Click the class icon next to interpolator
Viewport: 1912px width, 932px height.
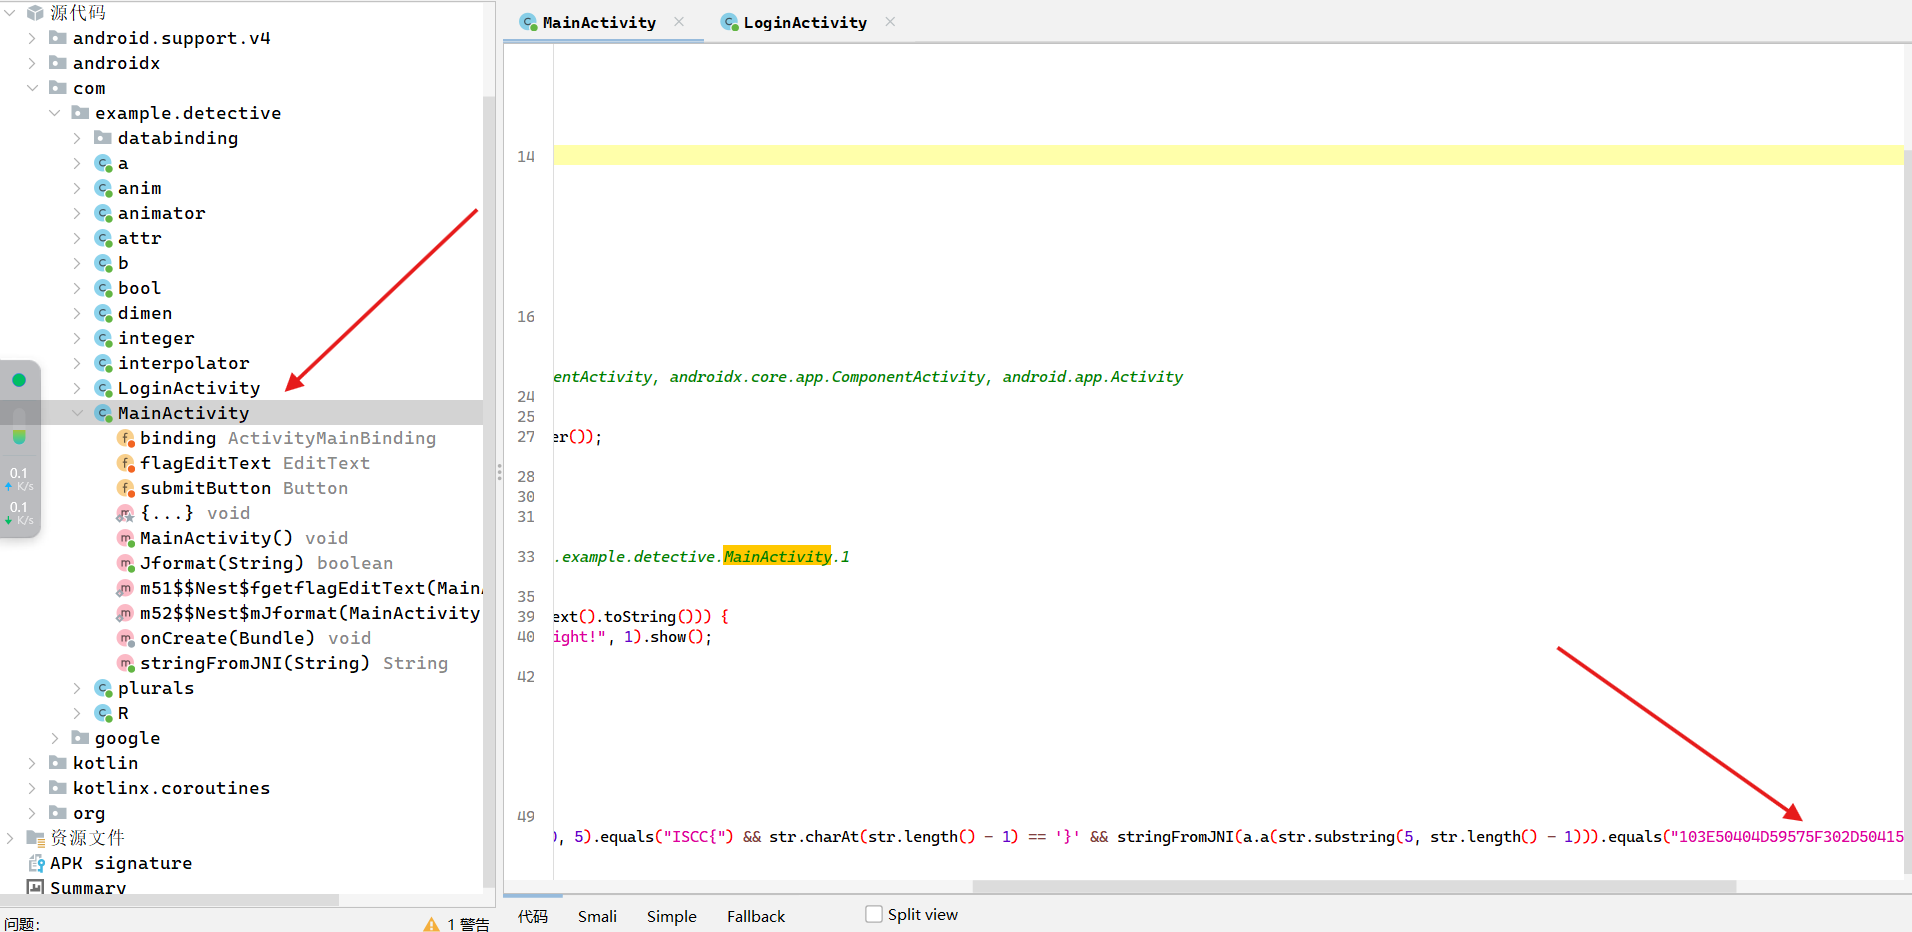point(103,363)
